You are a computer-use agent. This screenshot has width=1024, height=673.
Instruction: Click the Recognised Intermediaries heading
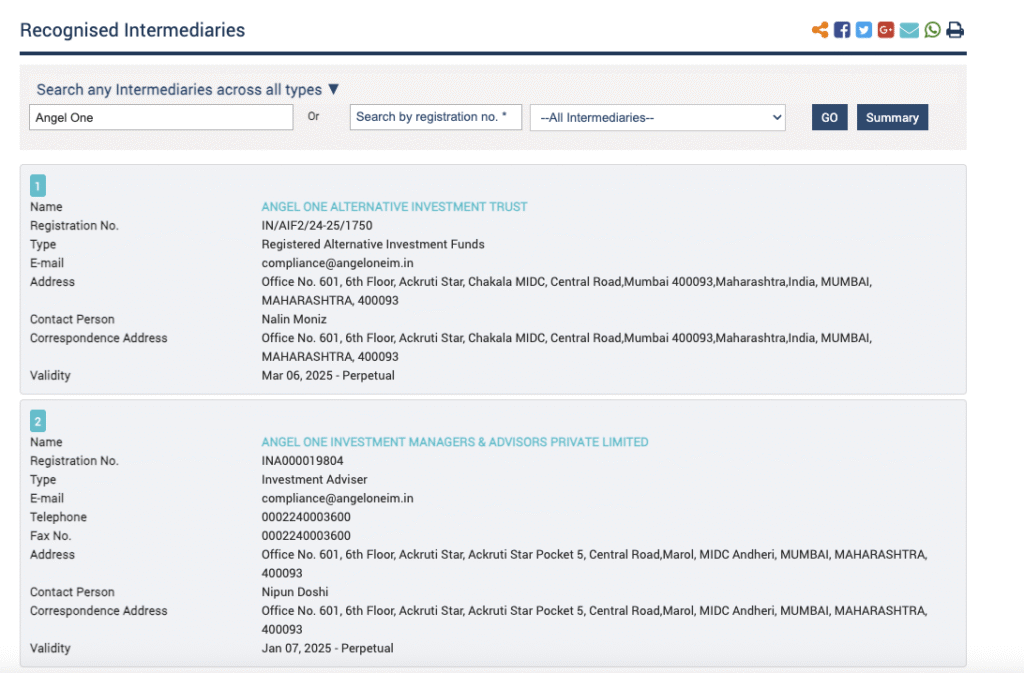coord(133,30)
